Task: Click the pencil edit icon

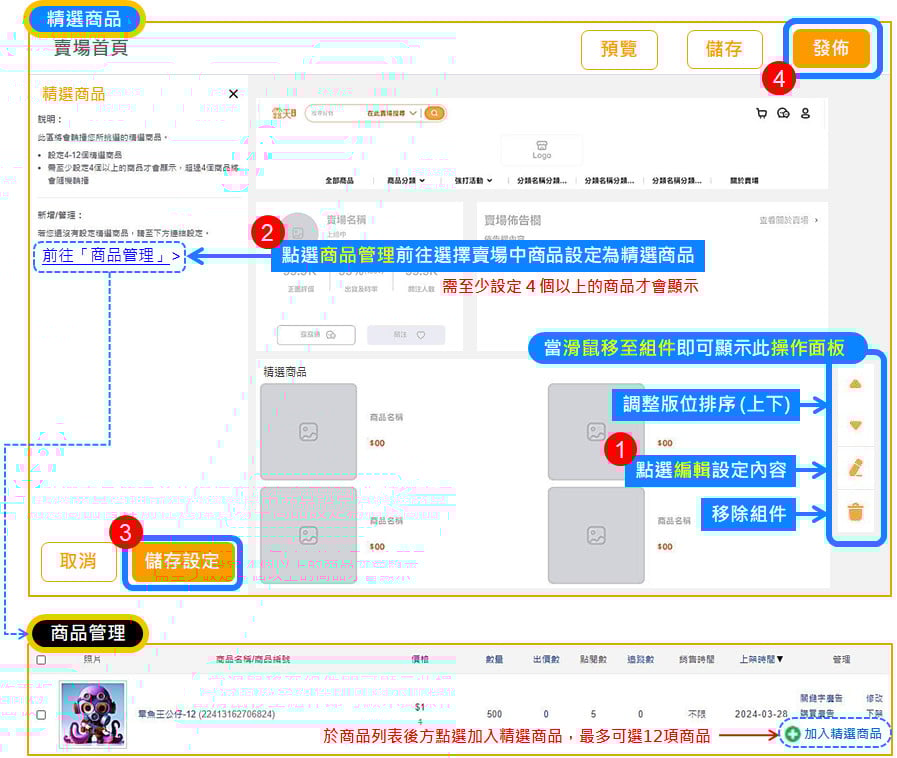Action: (855, 468)
